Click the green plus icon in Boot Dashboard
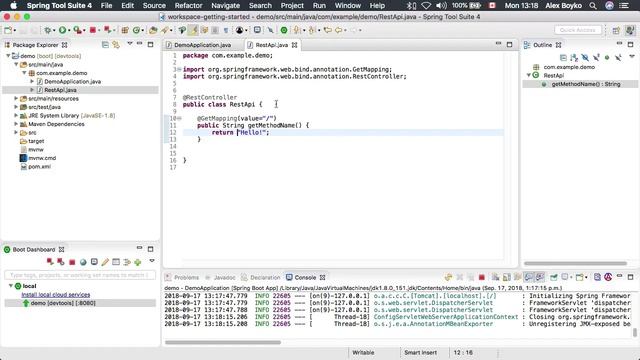Viewport: 640px width, 360px height. (x=138, y=262)
